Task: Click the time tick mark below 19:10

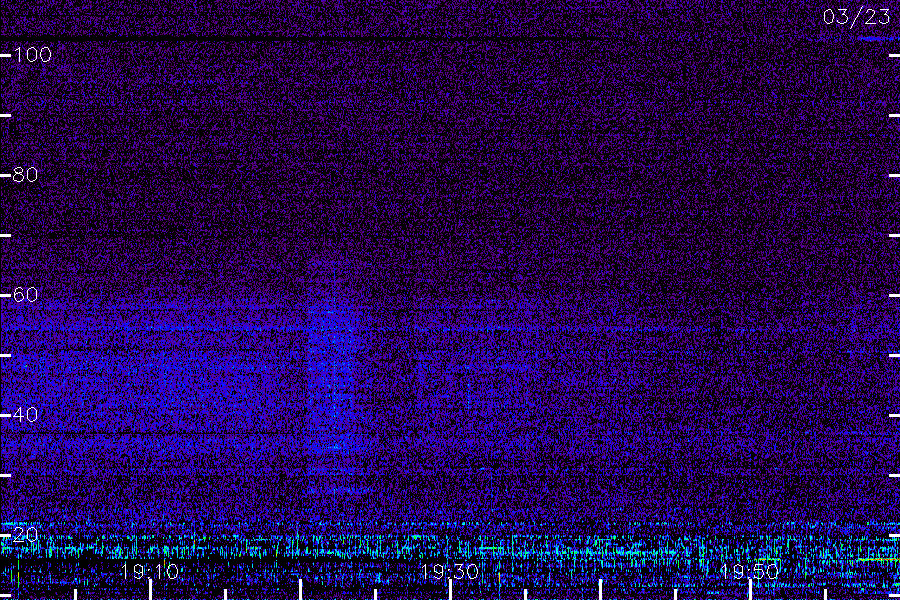Action: click(150, 590)
